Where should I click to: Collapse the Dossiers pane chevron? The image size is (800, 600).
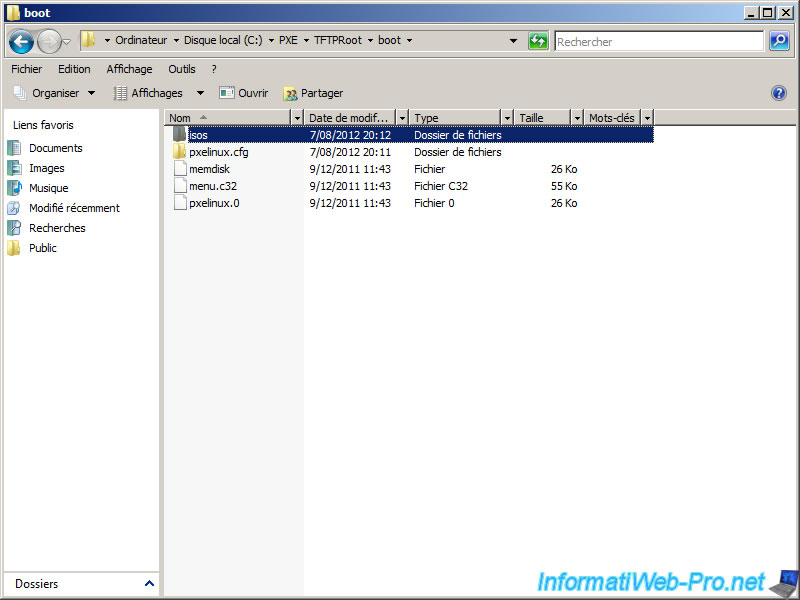coord(148,583)
